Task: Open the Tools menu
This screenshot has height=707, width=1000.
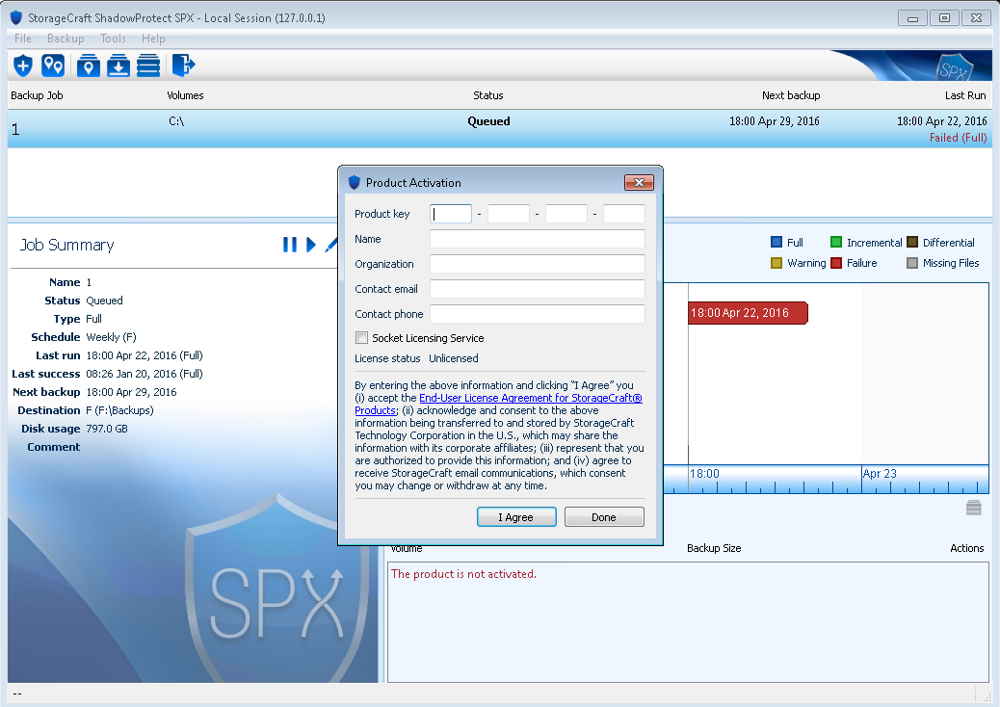Action: click(112, 38)
